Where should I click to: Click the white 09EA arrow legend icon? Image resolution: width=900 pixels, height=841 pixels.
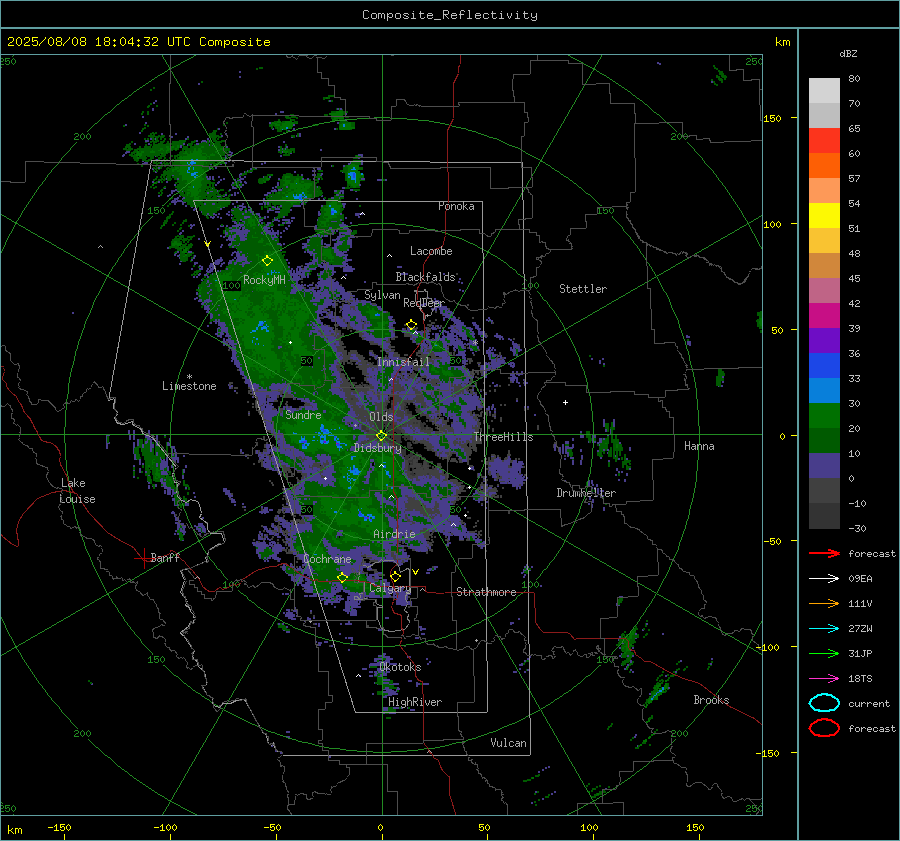(x=824, y=579)
